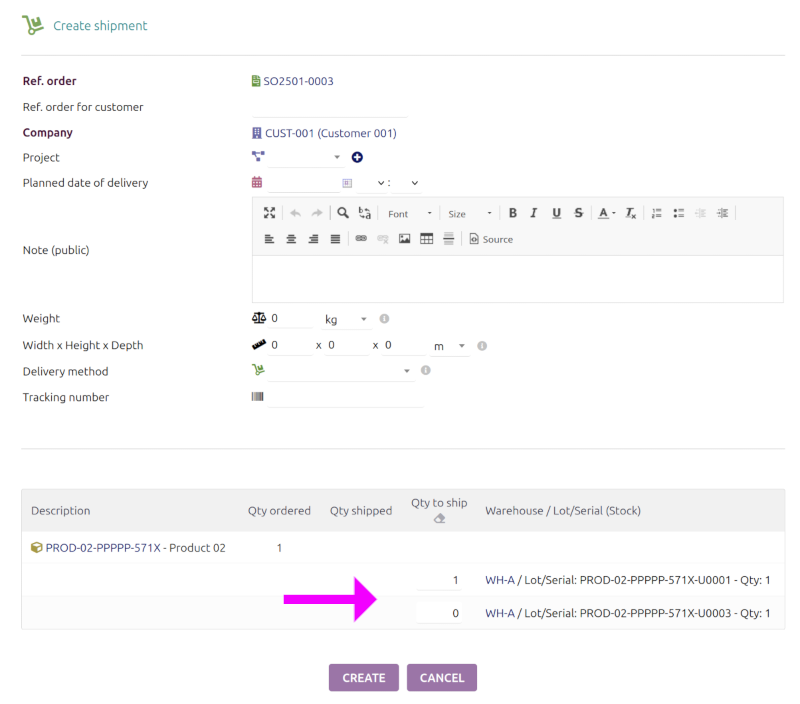Screen dimensions: 800x704
Task: Click the plus icon to add project
Action: point(357,157)
